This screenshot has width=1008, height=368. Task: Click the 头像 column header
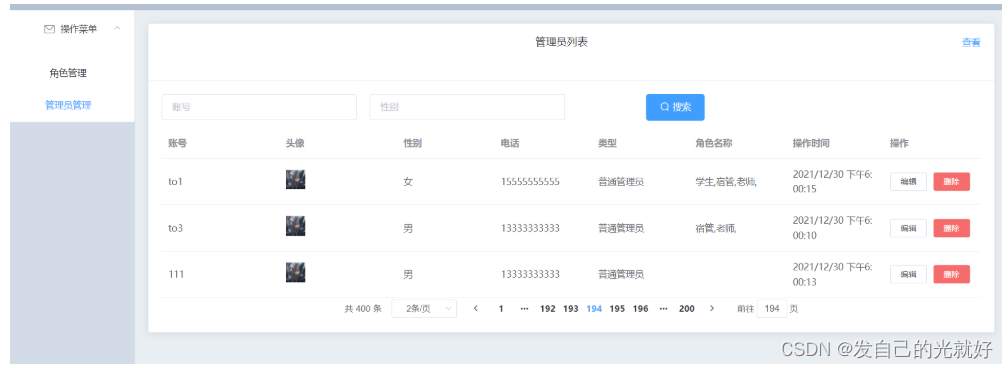[295, 143]
